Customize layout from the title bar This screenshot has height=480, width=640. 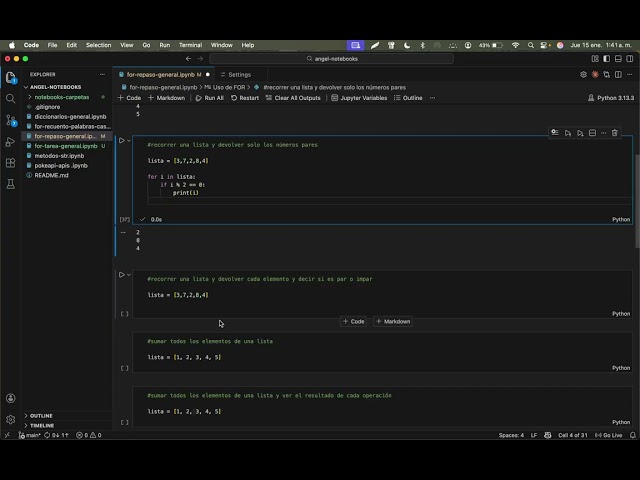(595, 59)
